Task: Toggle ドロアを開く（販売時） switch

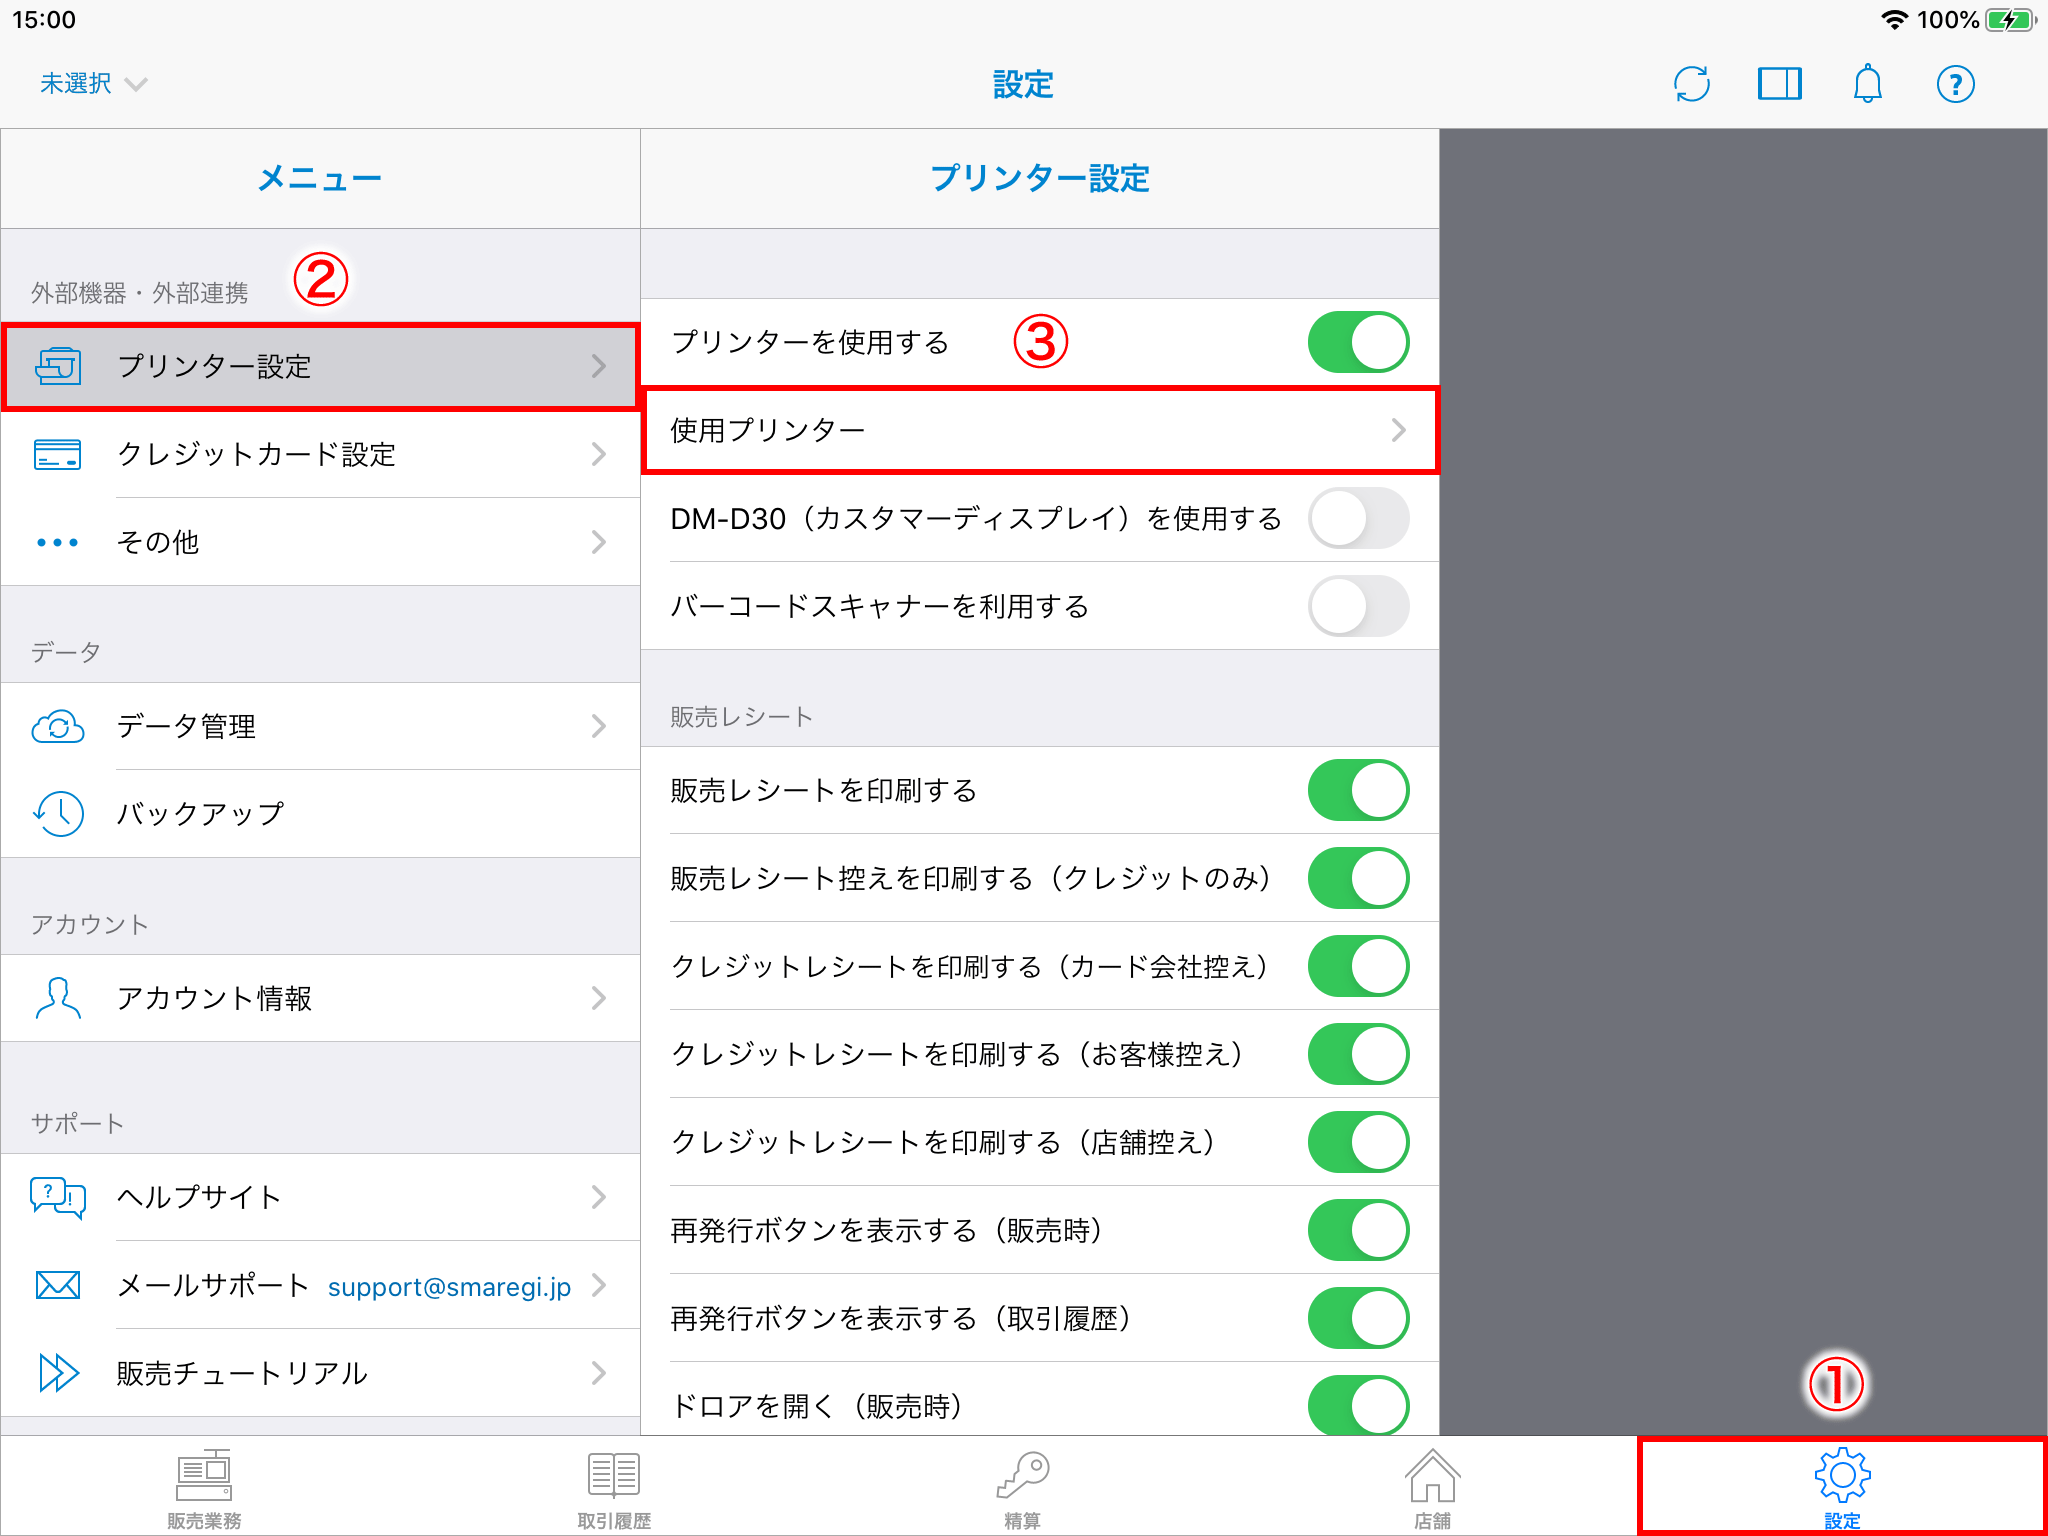Action: coord(1358,1405)
